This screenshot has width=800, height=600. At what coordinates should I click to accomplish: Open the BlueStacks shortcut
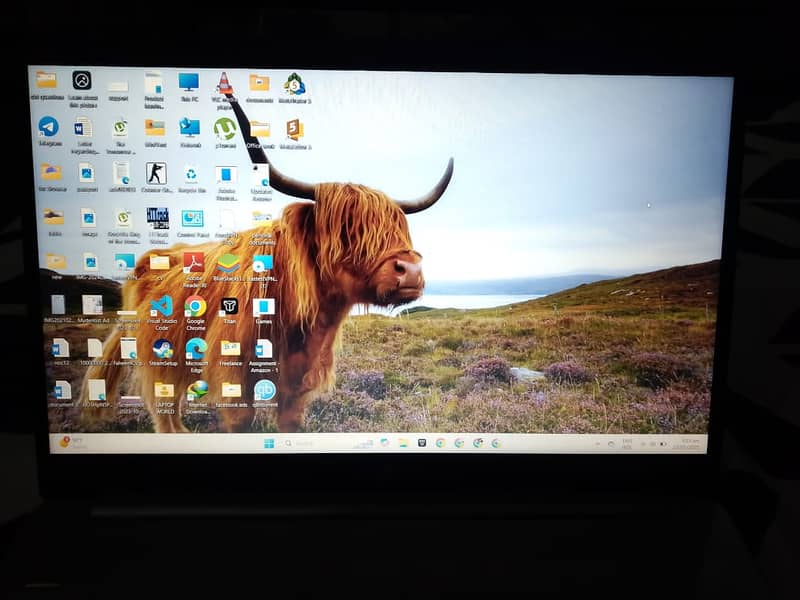pyautogui.click(x=228, y=264)
